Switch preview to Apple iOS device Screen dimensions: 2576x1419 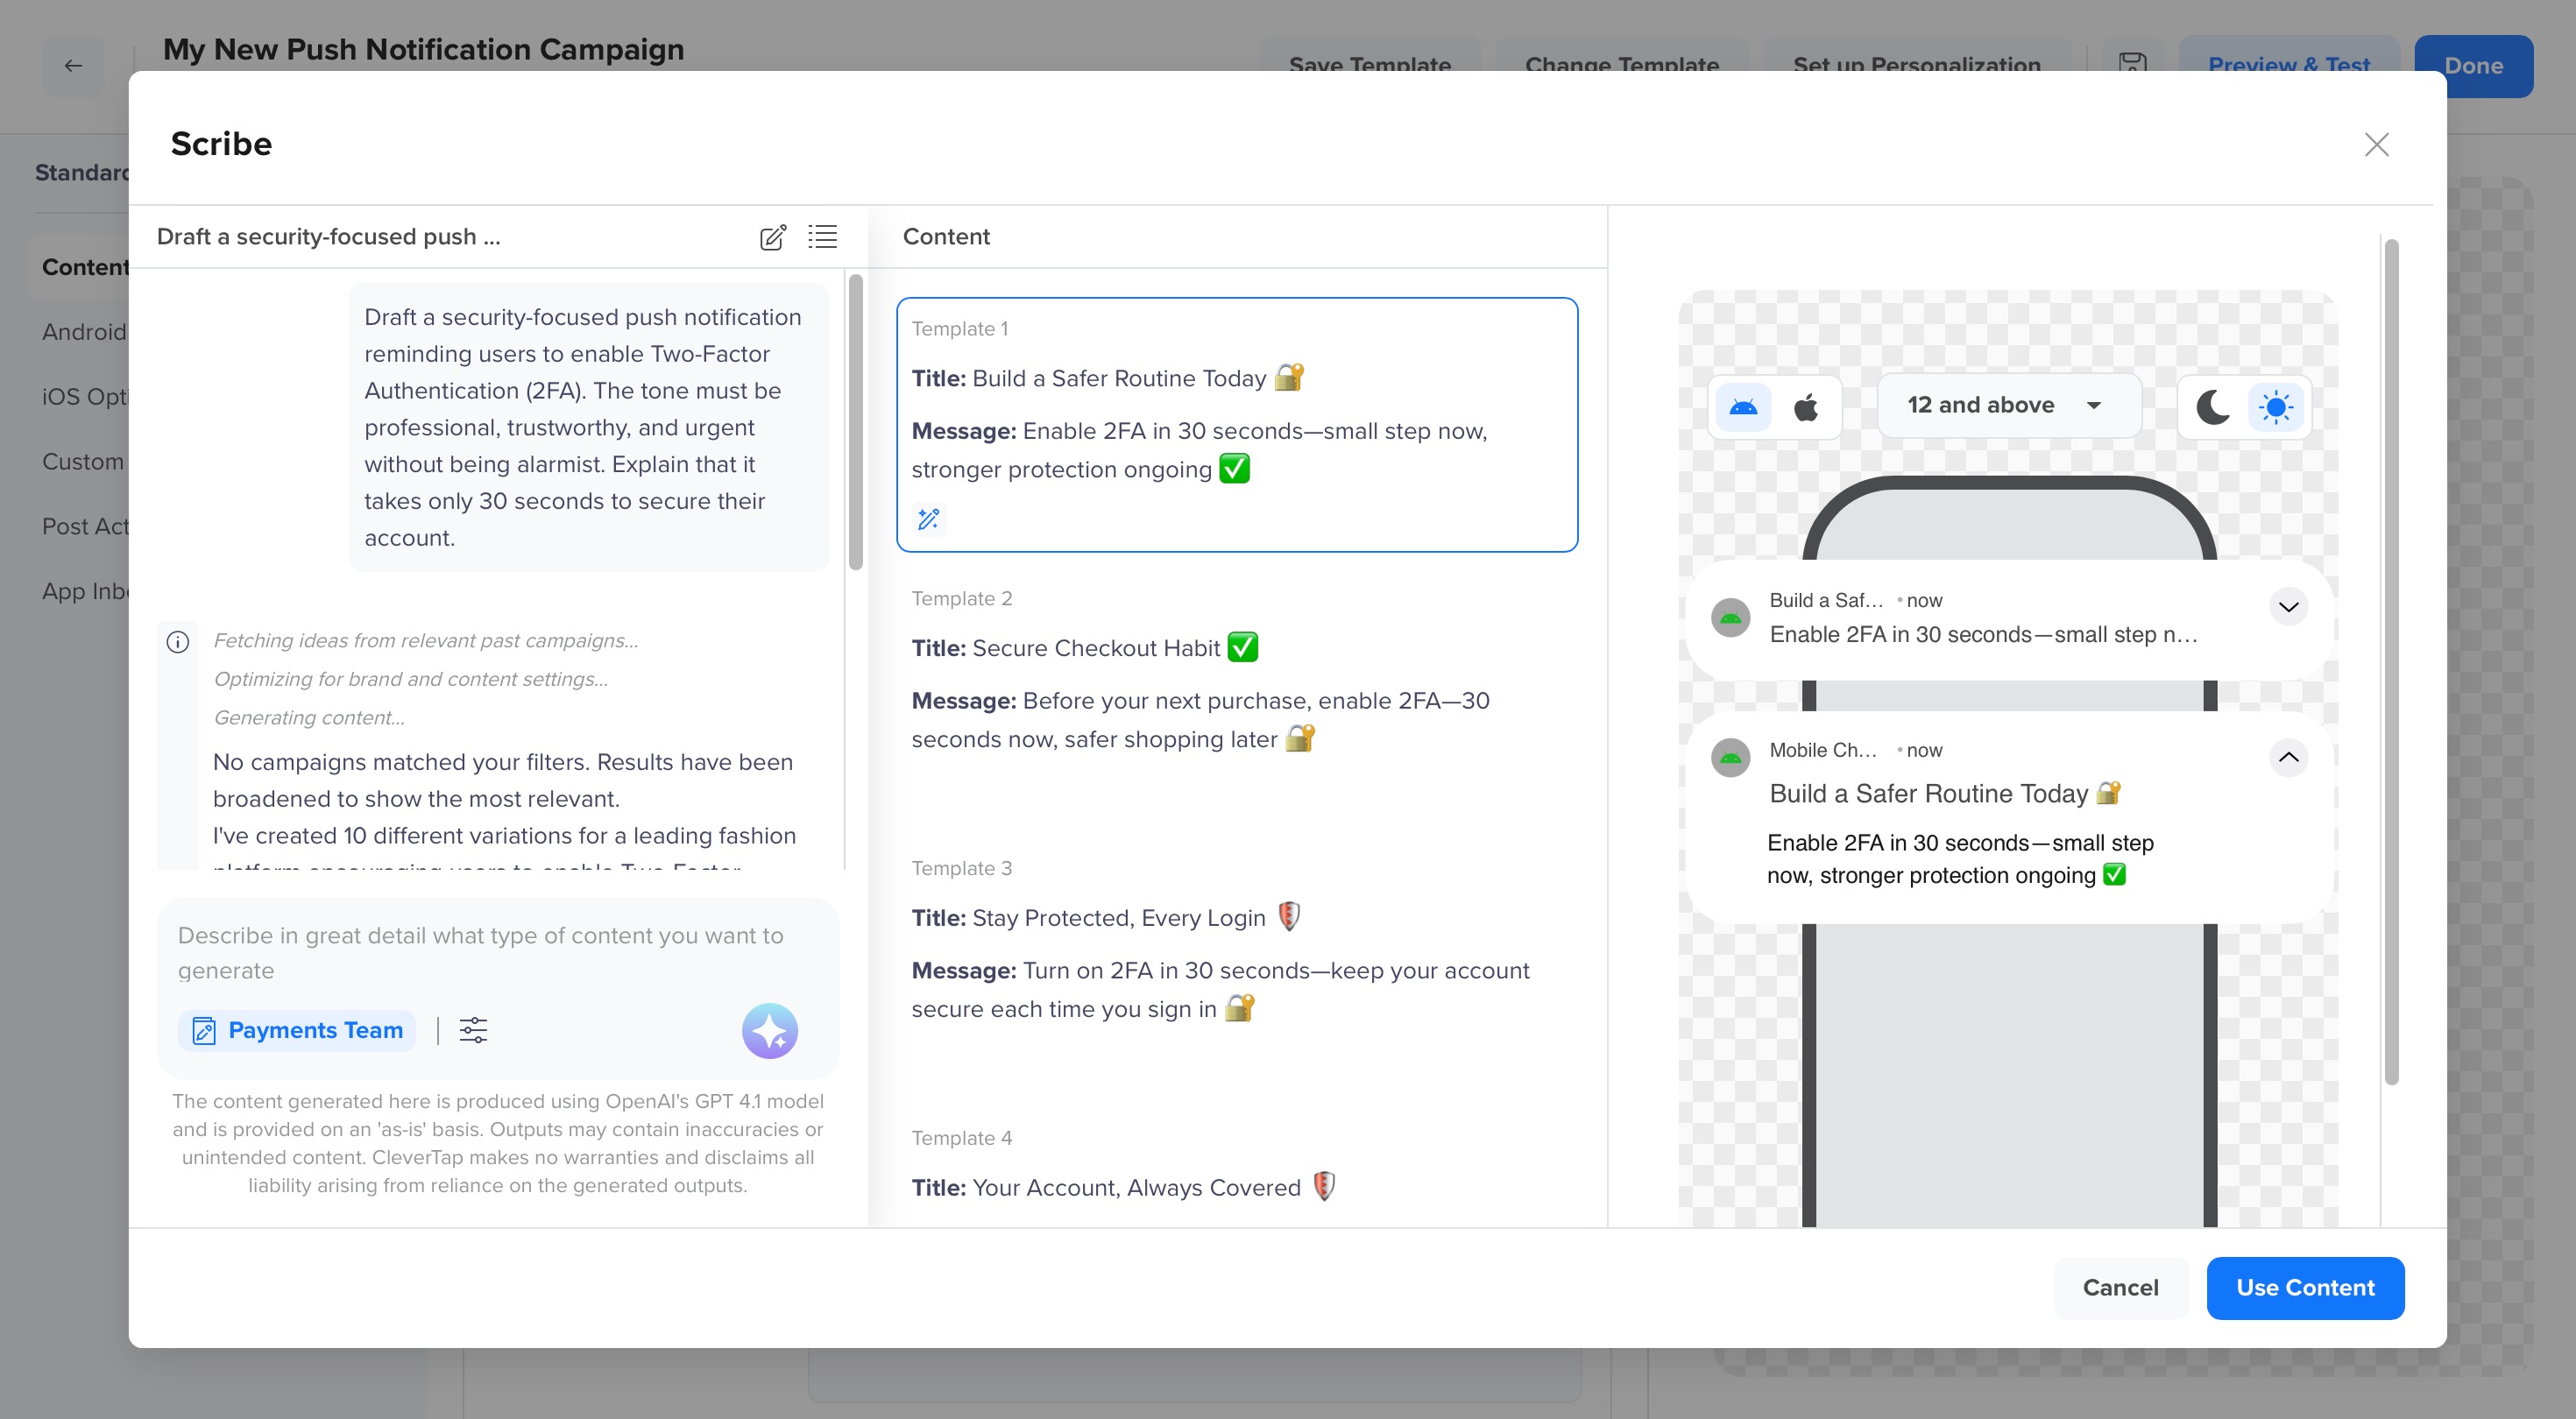1806,407
